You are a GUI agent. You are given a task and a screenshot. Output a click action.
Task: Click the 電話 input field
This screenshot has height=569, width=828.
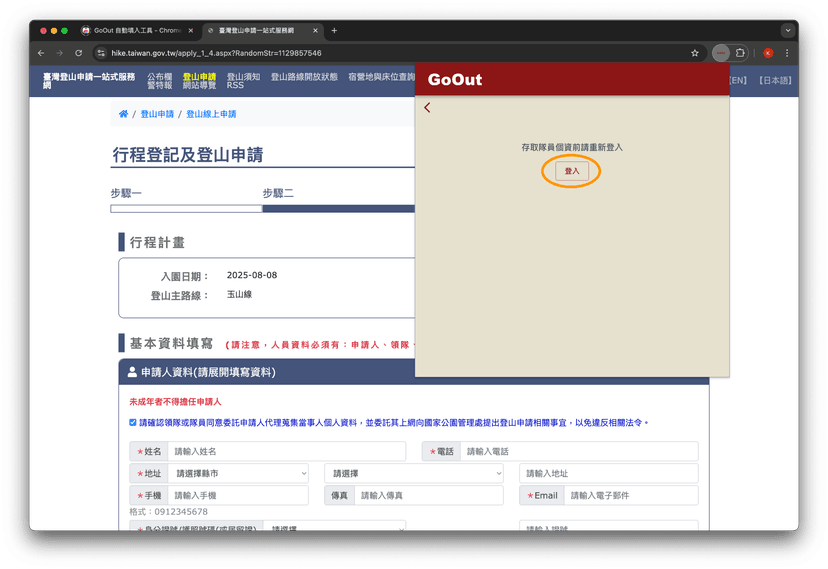[x=579, y=451]
